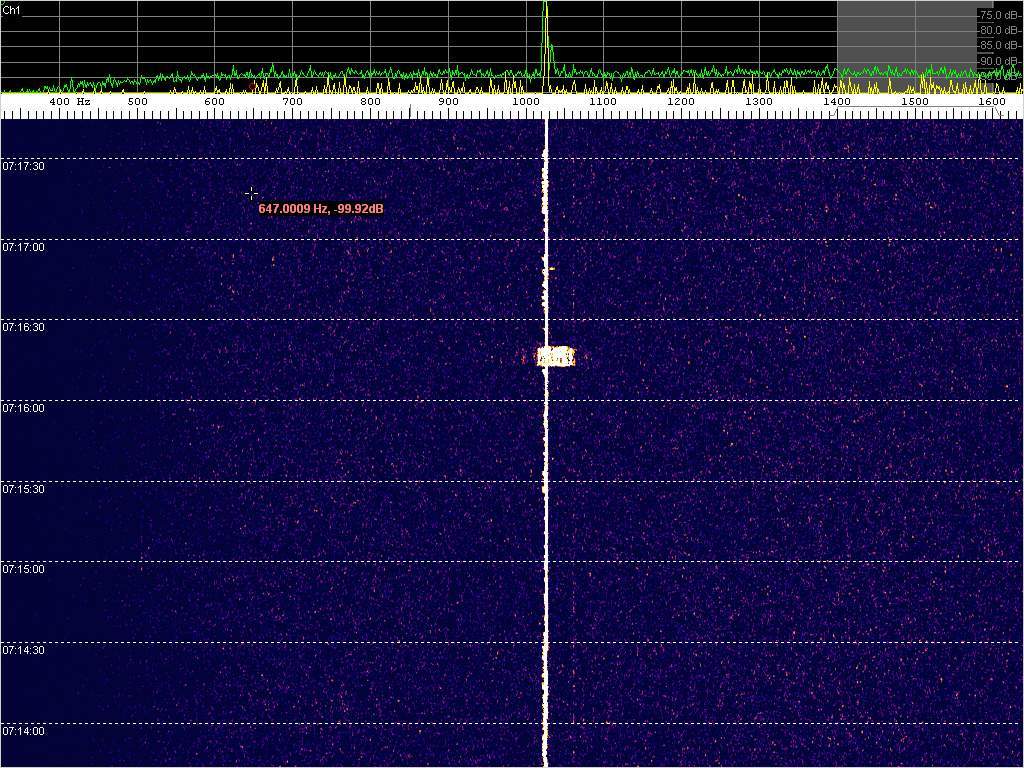Click the small blip beside the carrier line
The image size is (1024, 768).
549,269
